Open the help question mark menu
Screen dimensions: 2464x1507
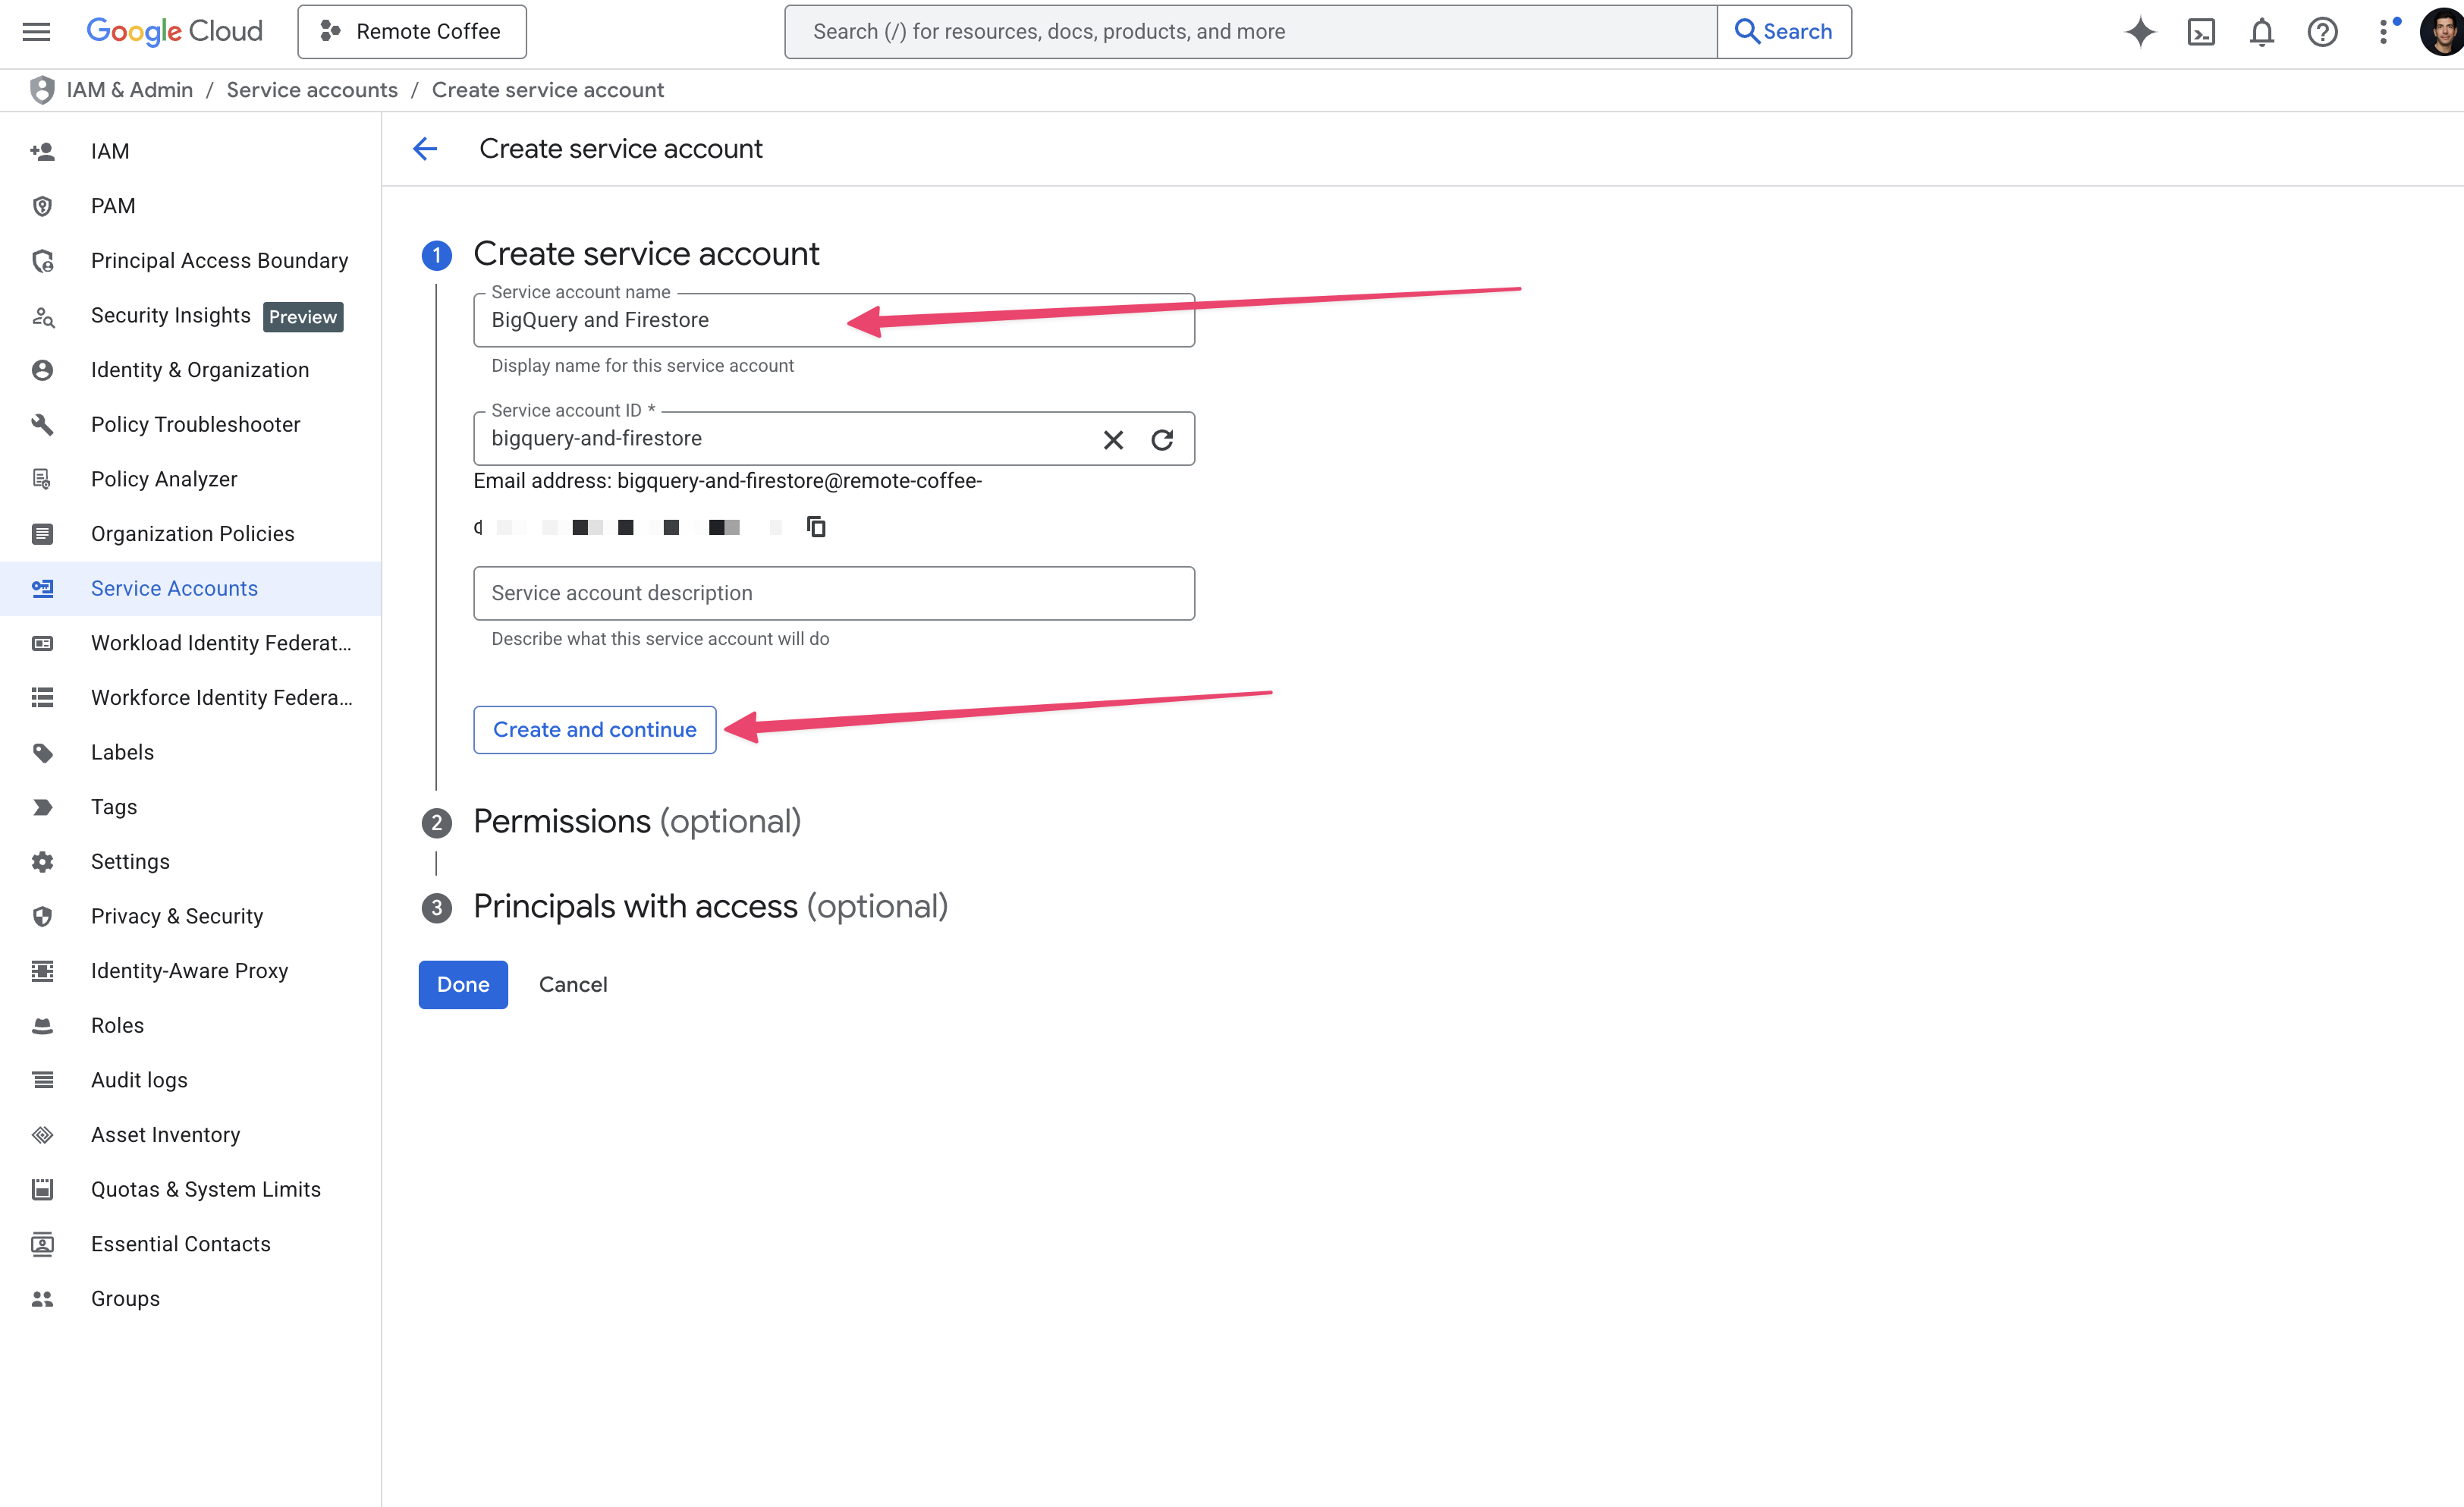point(2322,32)
